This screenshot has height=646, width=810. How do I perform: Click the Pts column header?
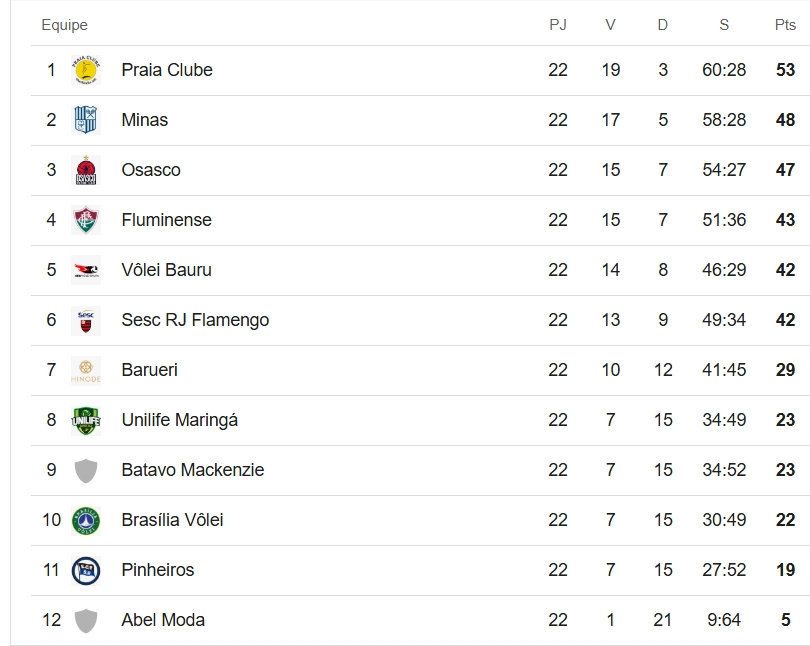785,25
